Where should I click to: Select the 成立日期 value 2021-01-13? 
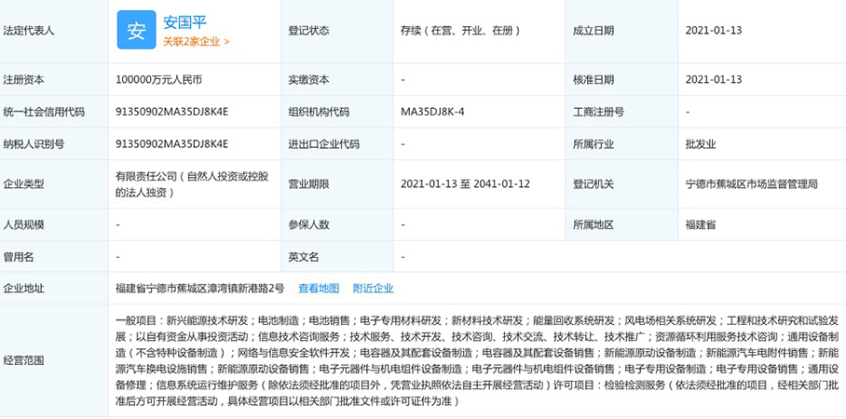(x=714, y=30)
